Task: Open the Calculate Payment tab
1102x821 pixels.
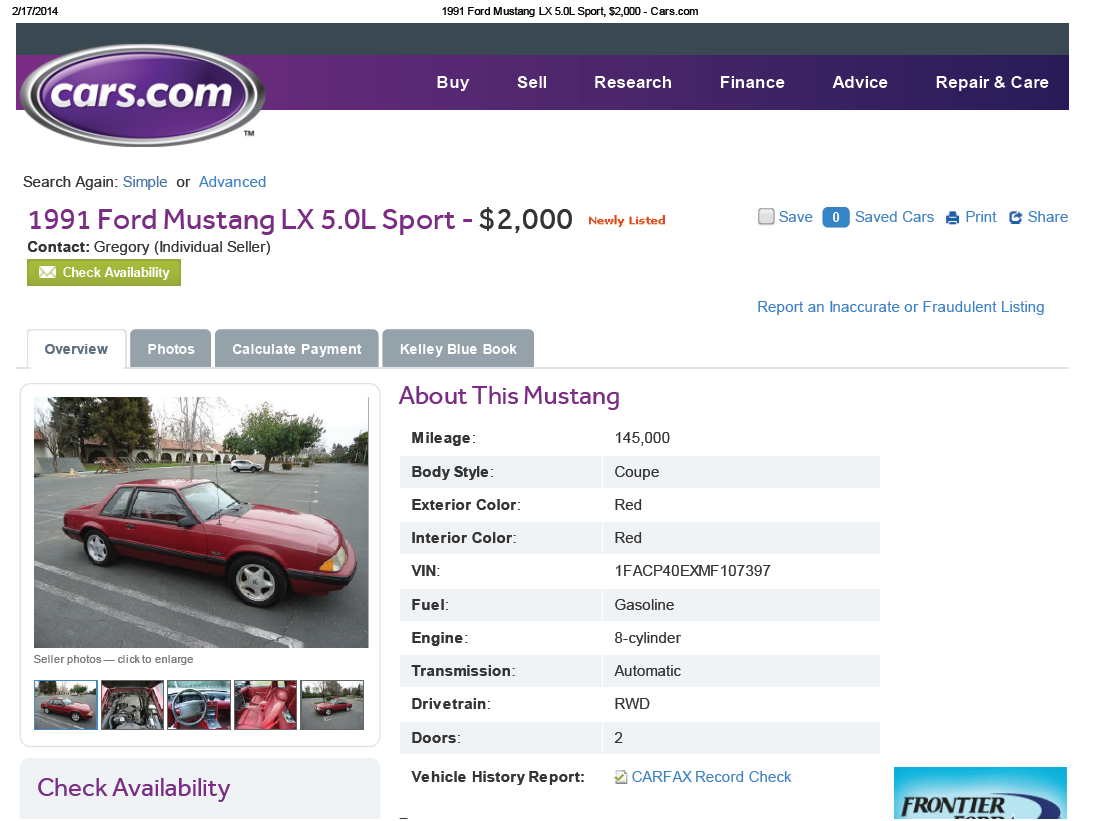Action: point(297,349)
